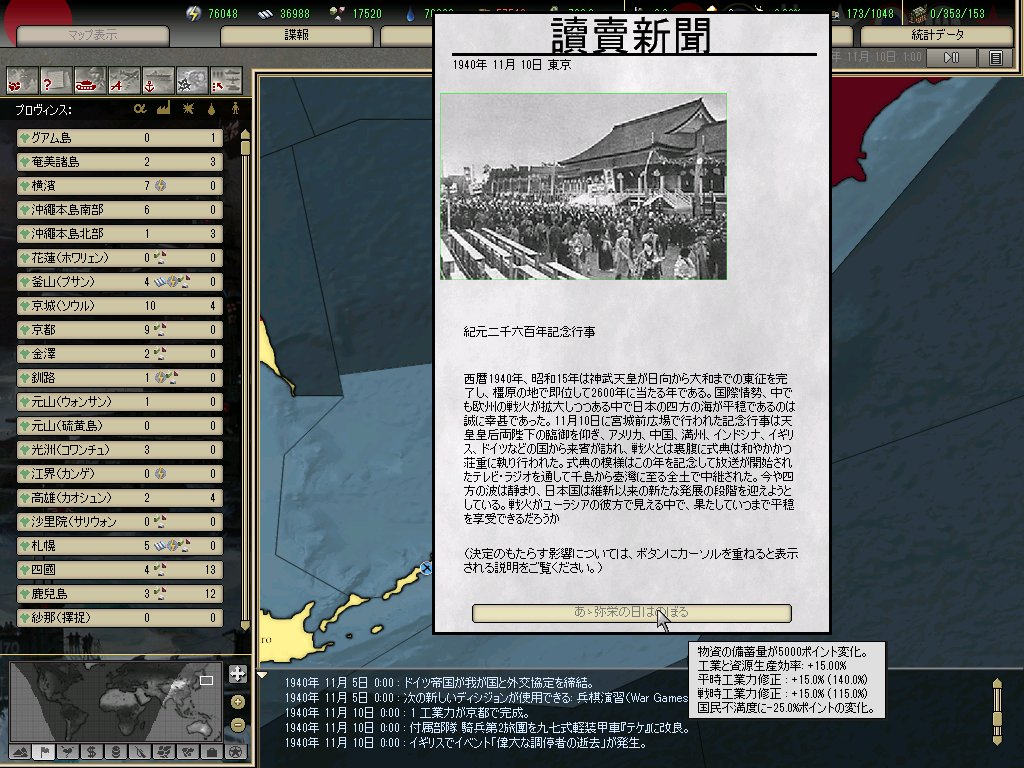This screenshot has height=768, width=1024.
Task: Select the 奄美諸島 province row
Action: pyautogui.click(x=120, y=162)
